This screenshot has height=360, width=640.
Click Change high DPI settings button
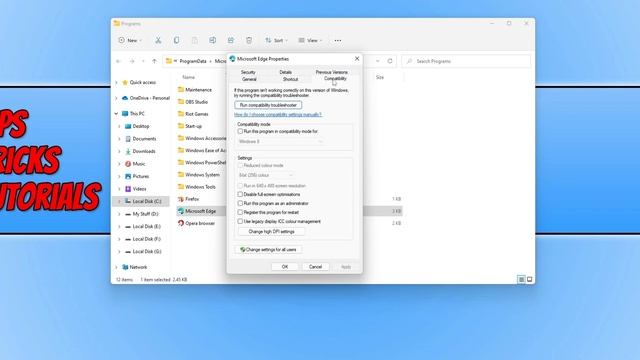coord(271,232)
